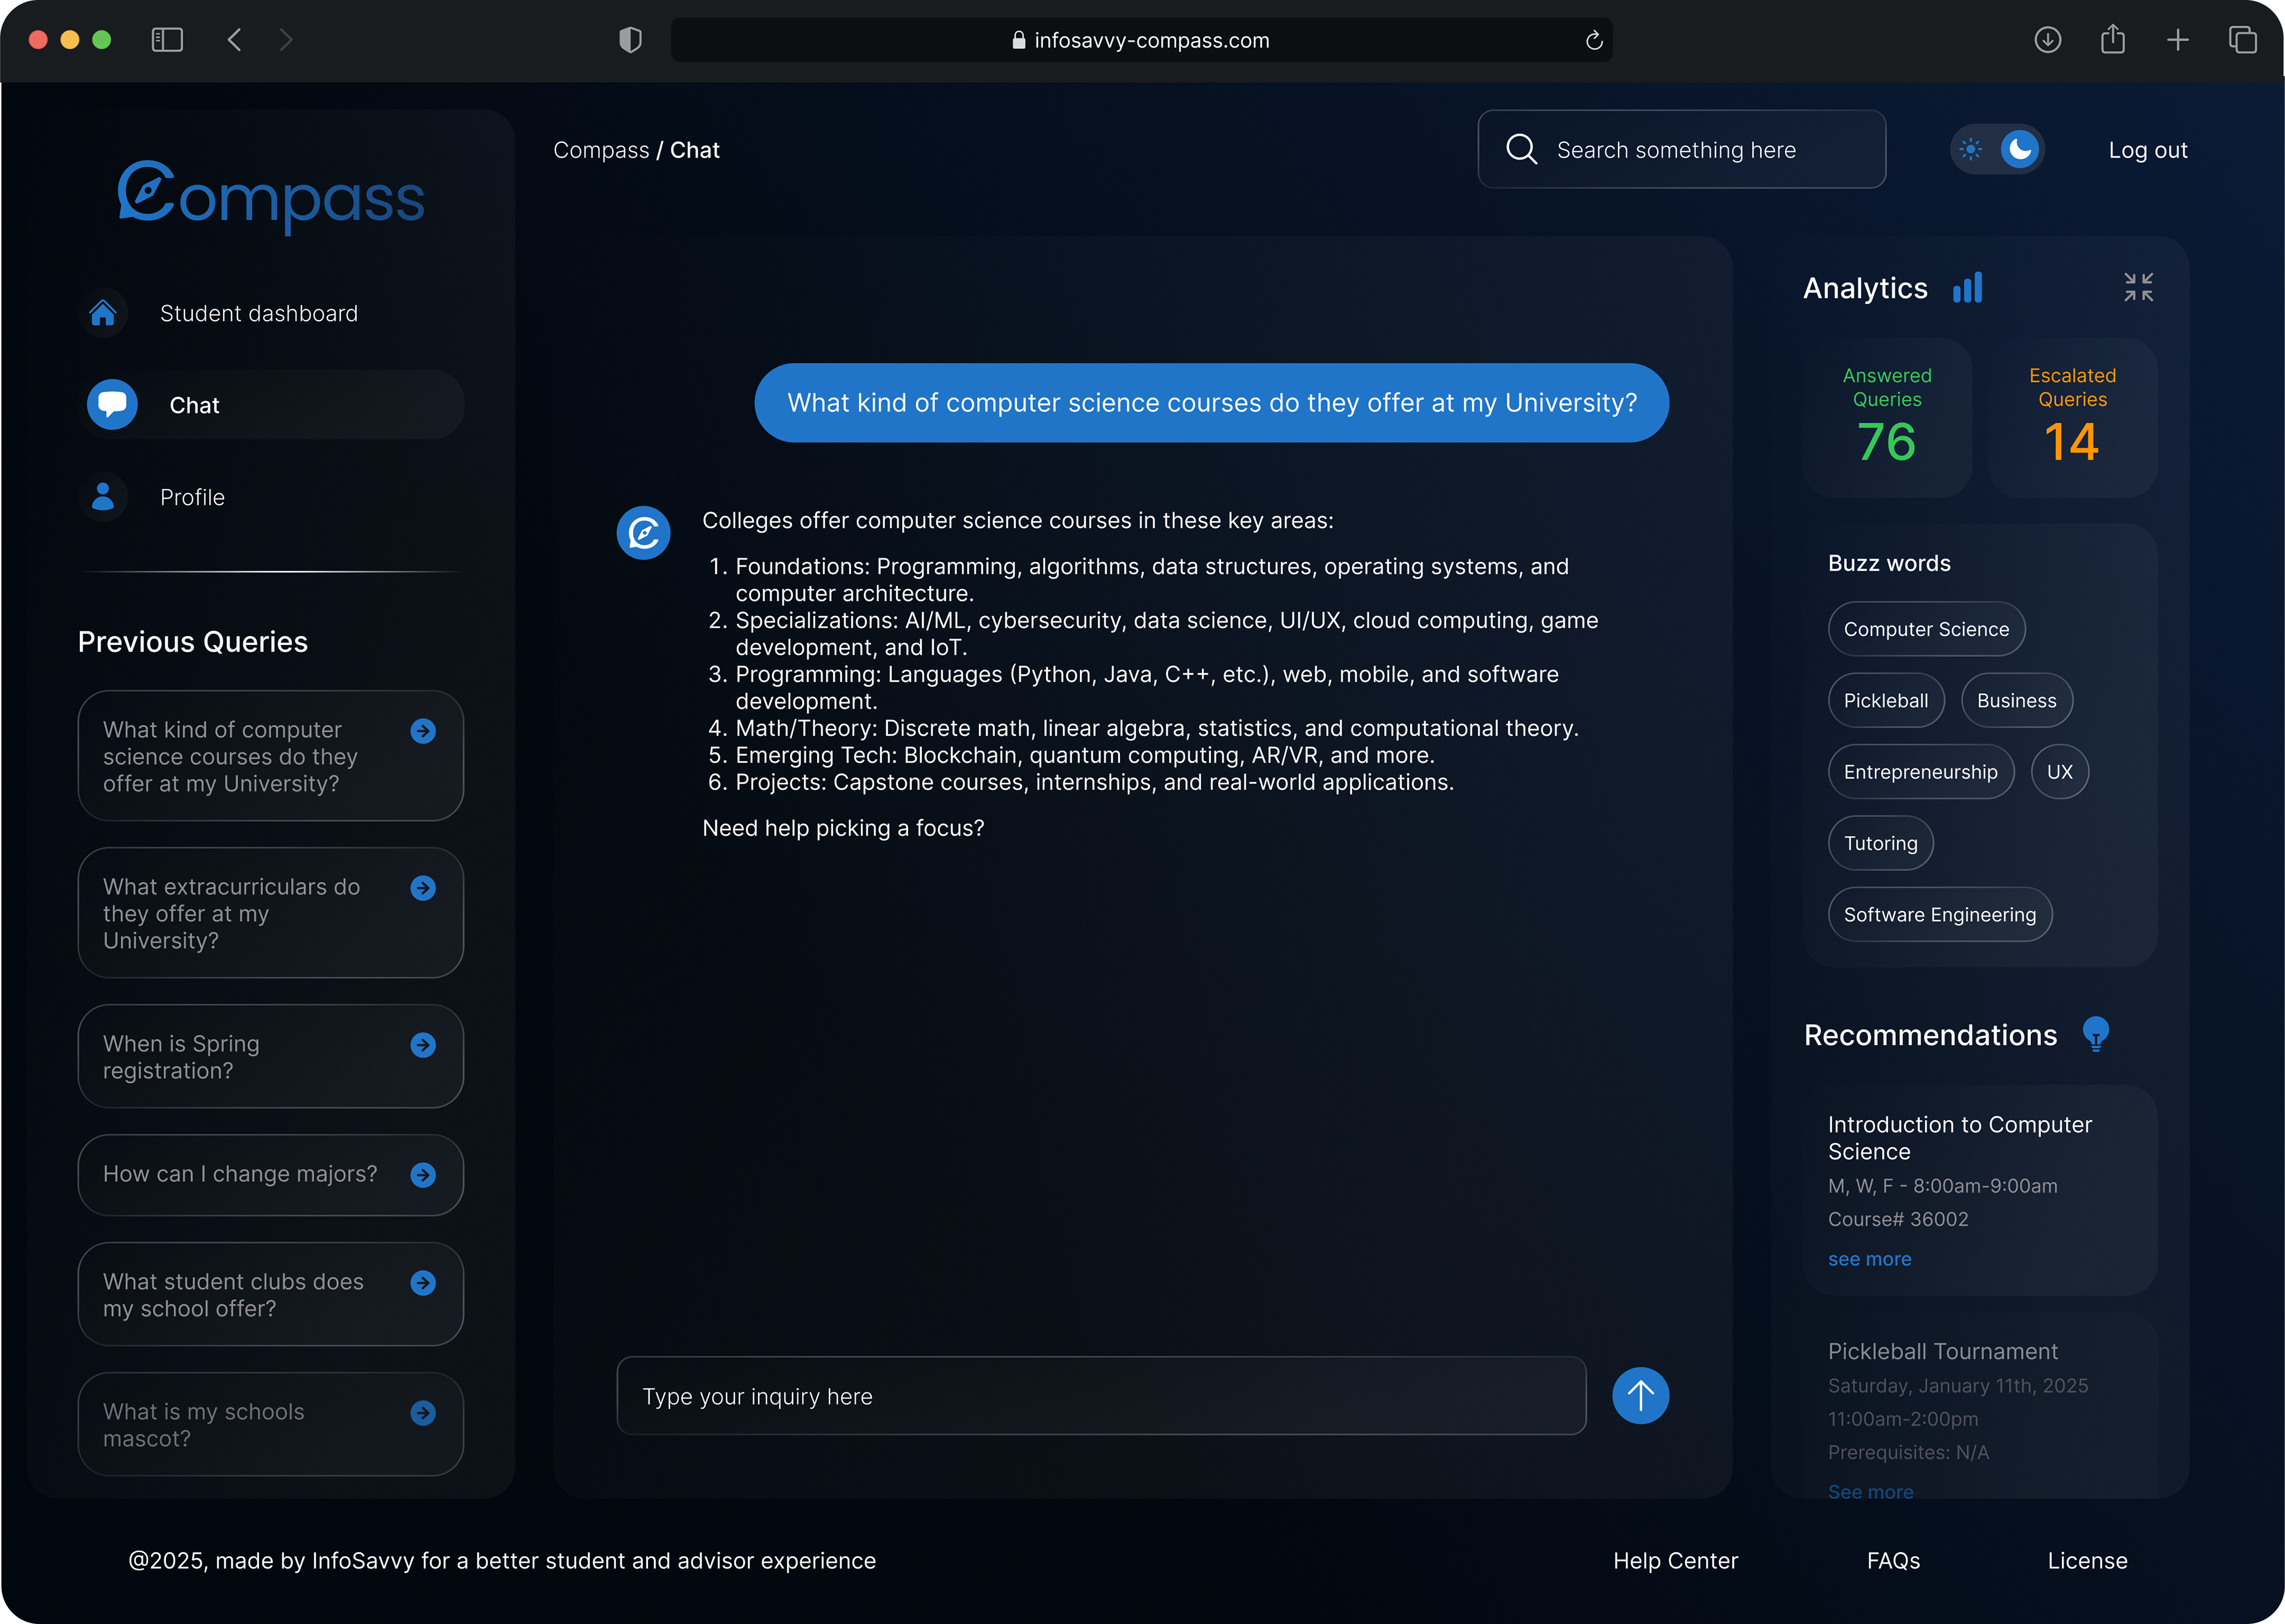Switch to light mode sun icon
Image resolution: width=2285 pixels, height=1624 pixels.
coord(1970,150)
